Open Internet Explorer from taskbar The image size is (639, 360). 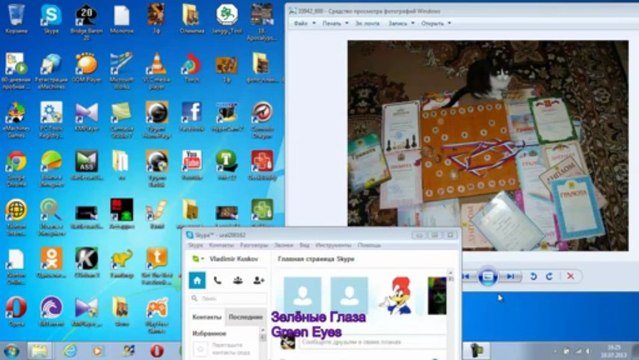(70, 351)
